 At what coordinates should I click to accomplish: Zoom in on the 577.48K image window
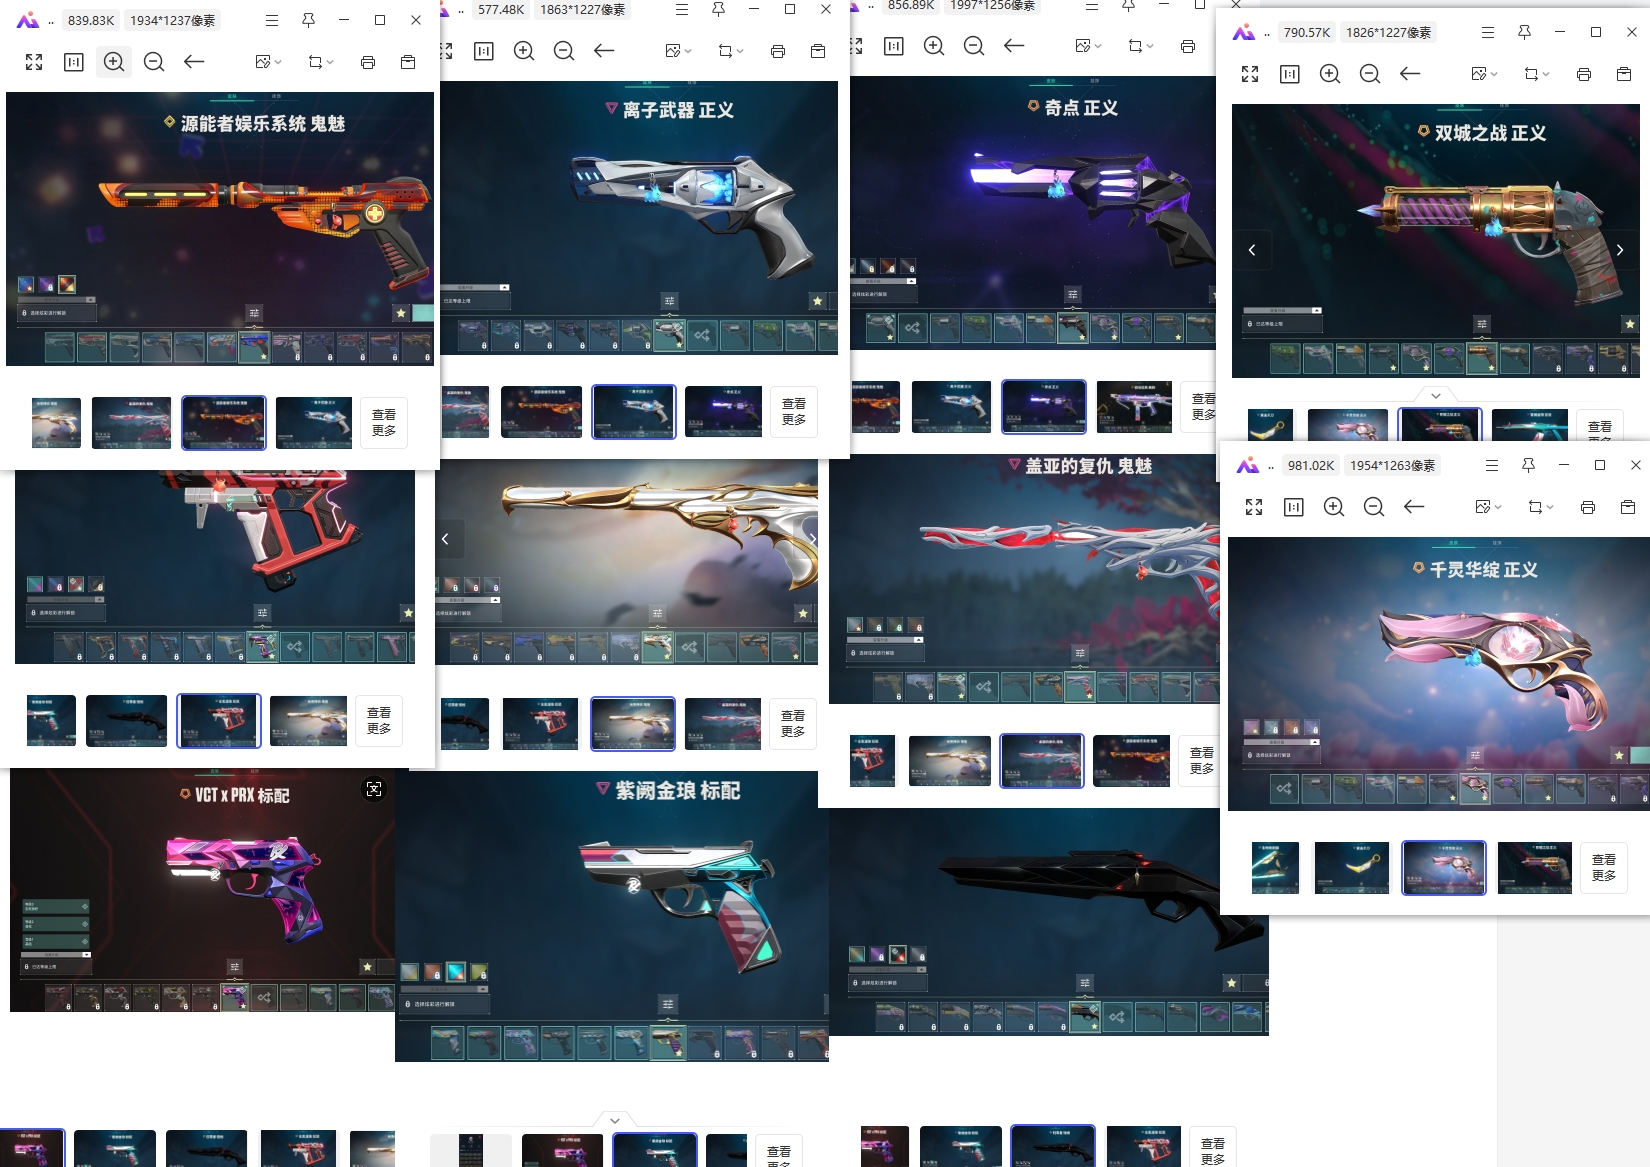524,51
